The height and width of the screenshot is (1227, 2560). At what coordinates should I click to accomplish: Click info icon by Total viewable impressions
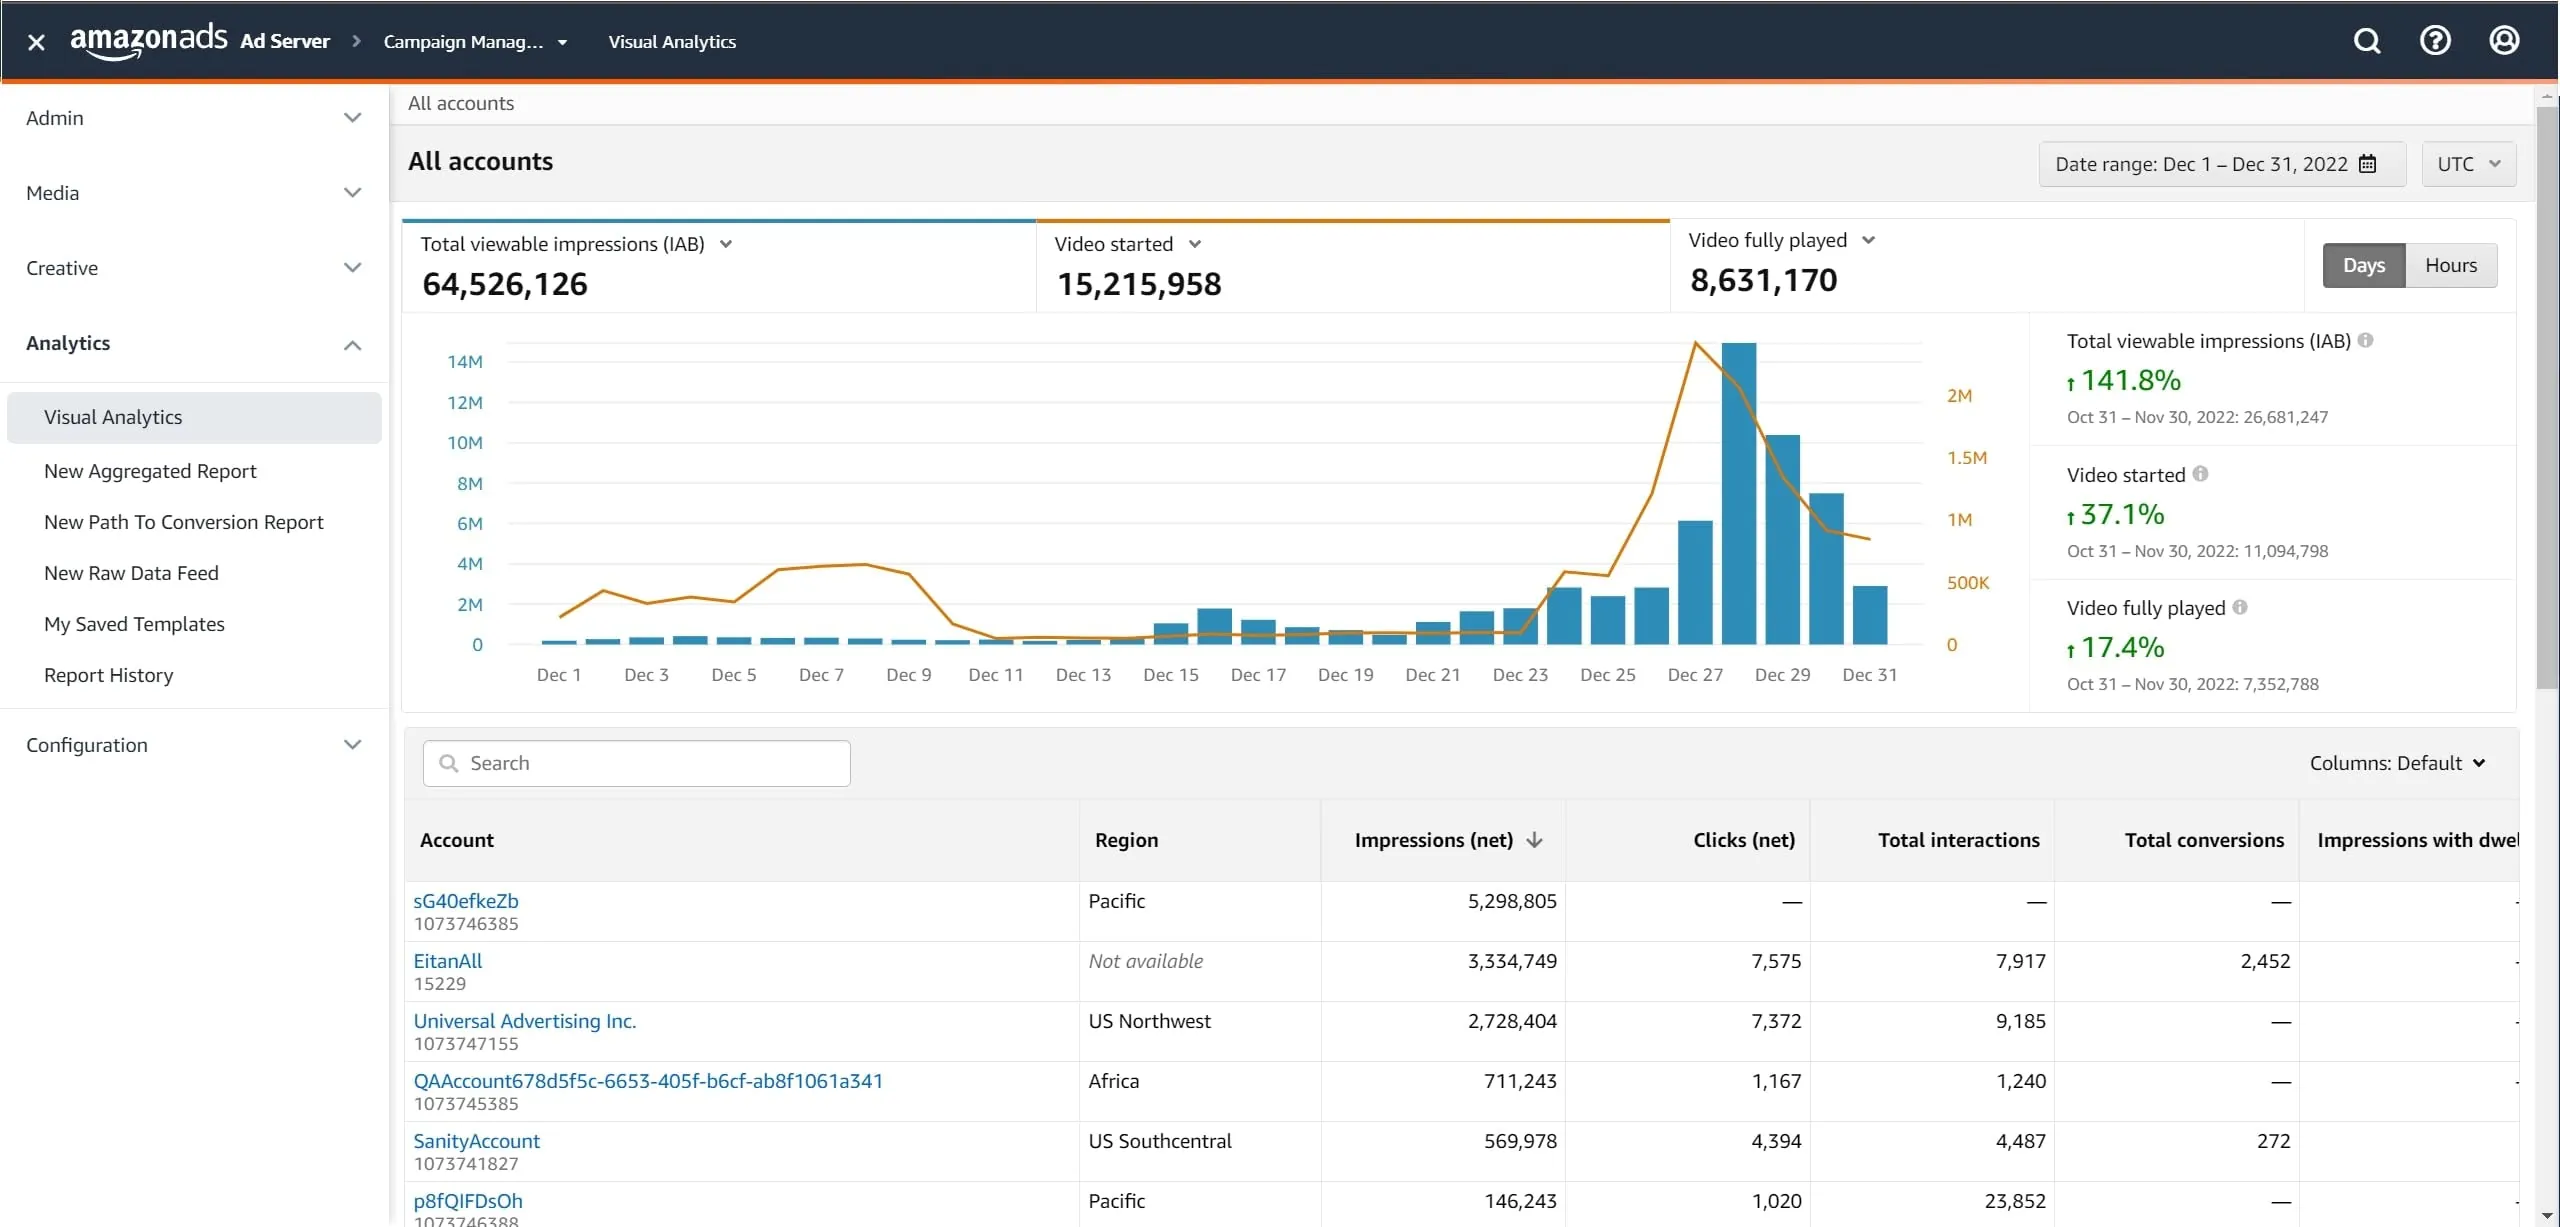pyautogui.click(x=2365, y=340)
